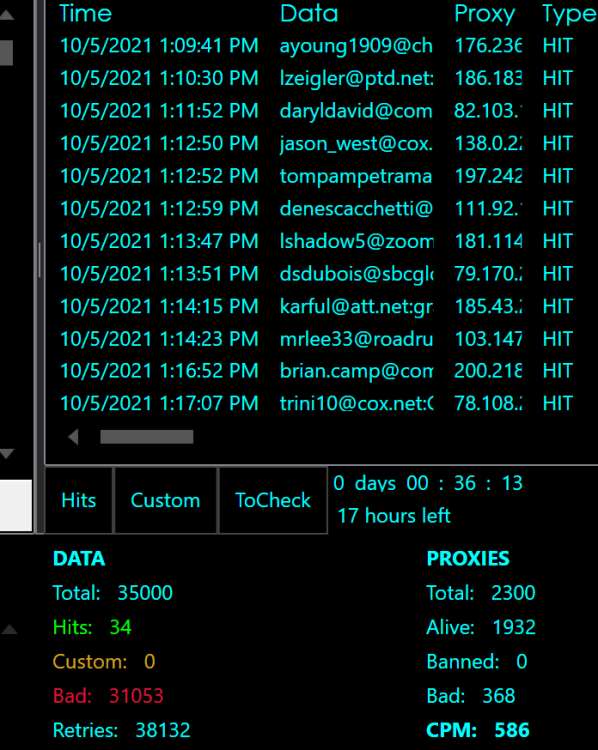Viewport: 598px width, 750px height.
Task: Select the dsdubois@sbcgl row
Action: pos(321,274)
